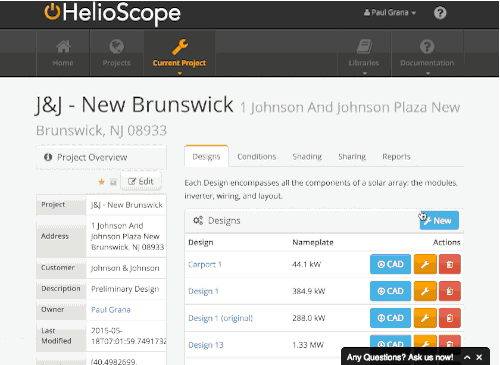This screenshot has width=500, height=365.
Task: Click the 1.33 MW nameplate value
Action: click(x=308, y=345)
